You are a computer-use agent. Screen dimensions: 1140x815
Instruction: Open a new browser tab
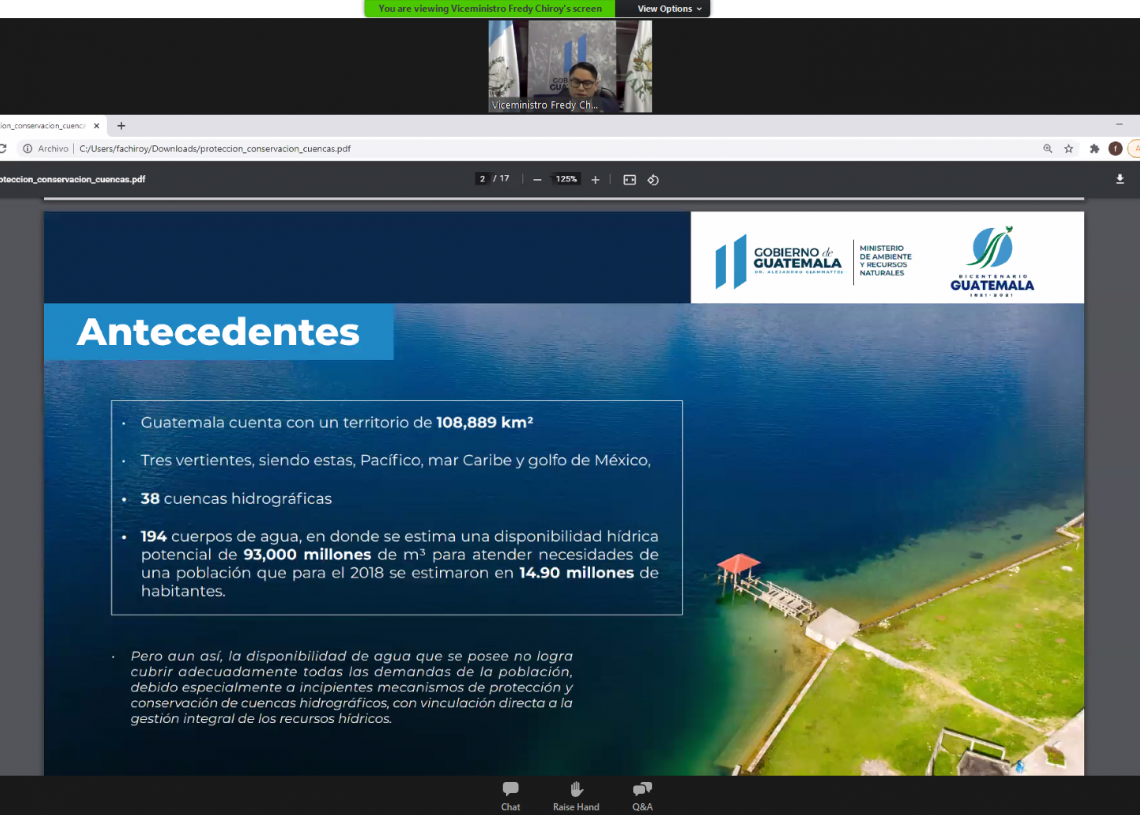coord(121,126)
